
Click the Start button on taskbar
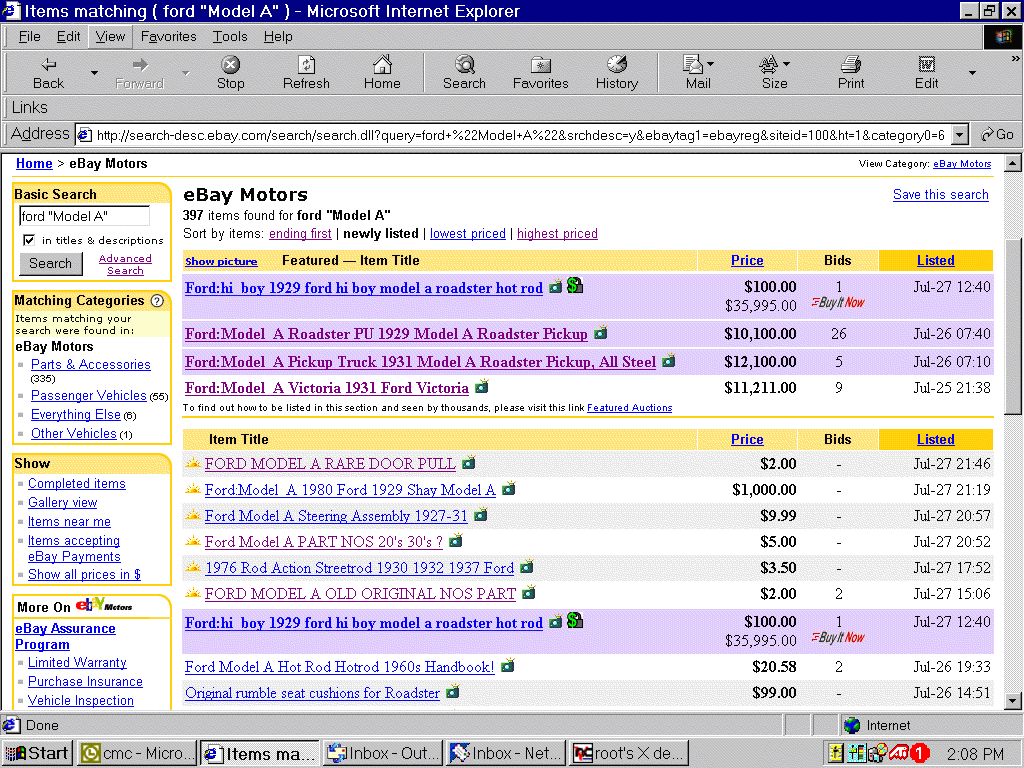[36, 754]
